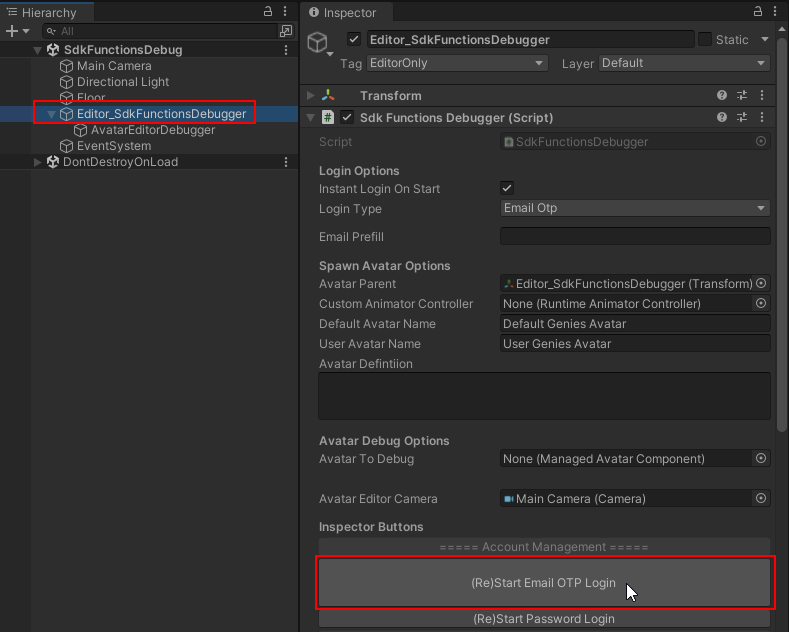Click object picker for Custom Animator Controller
This screenshot has width=789, height=632.
click(x=761, y=304)
